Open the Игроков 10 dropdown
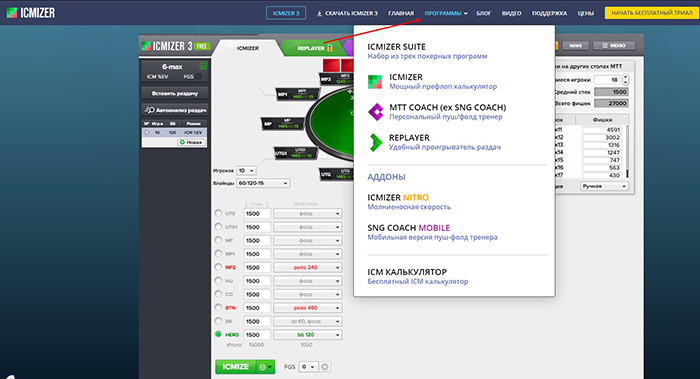This screenshot has width=700, height=379. click(x=246, y=171)
